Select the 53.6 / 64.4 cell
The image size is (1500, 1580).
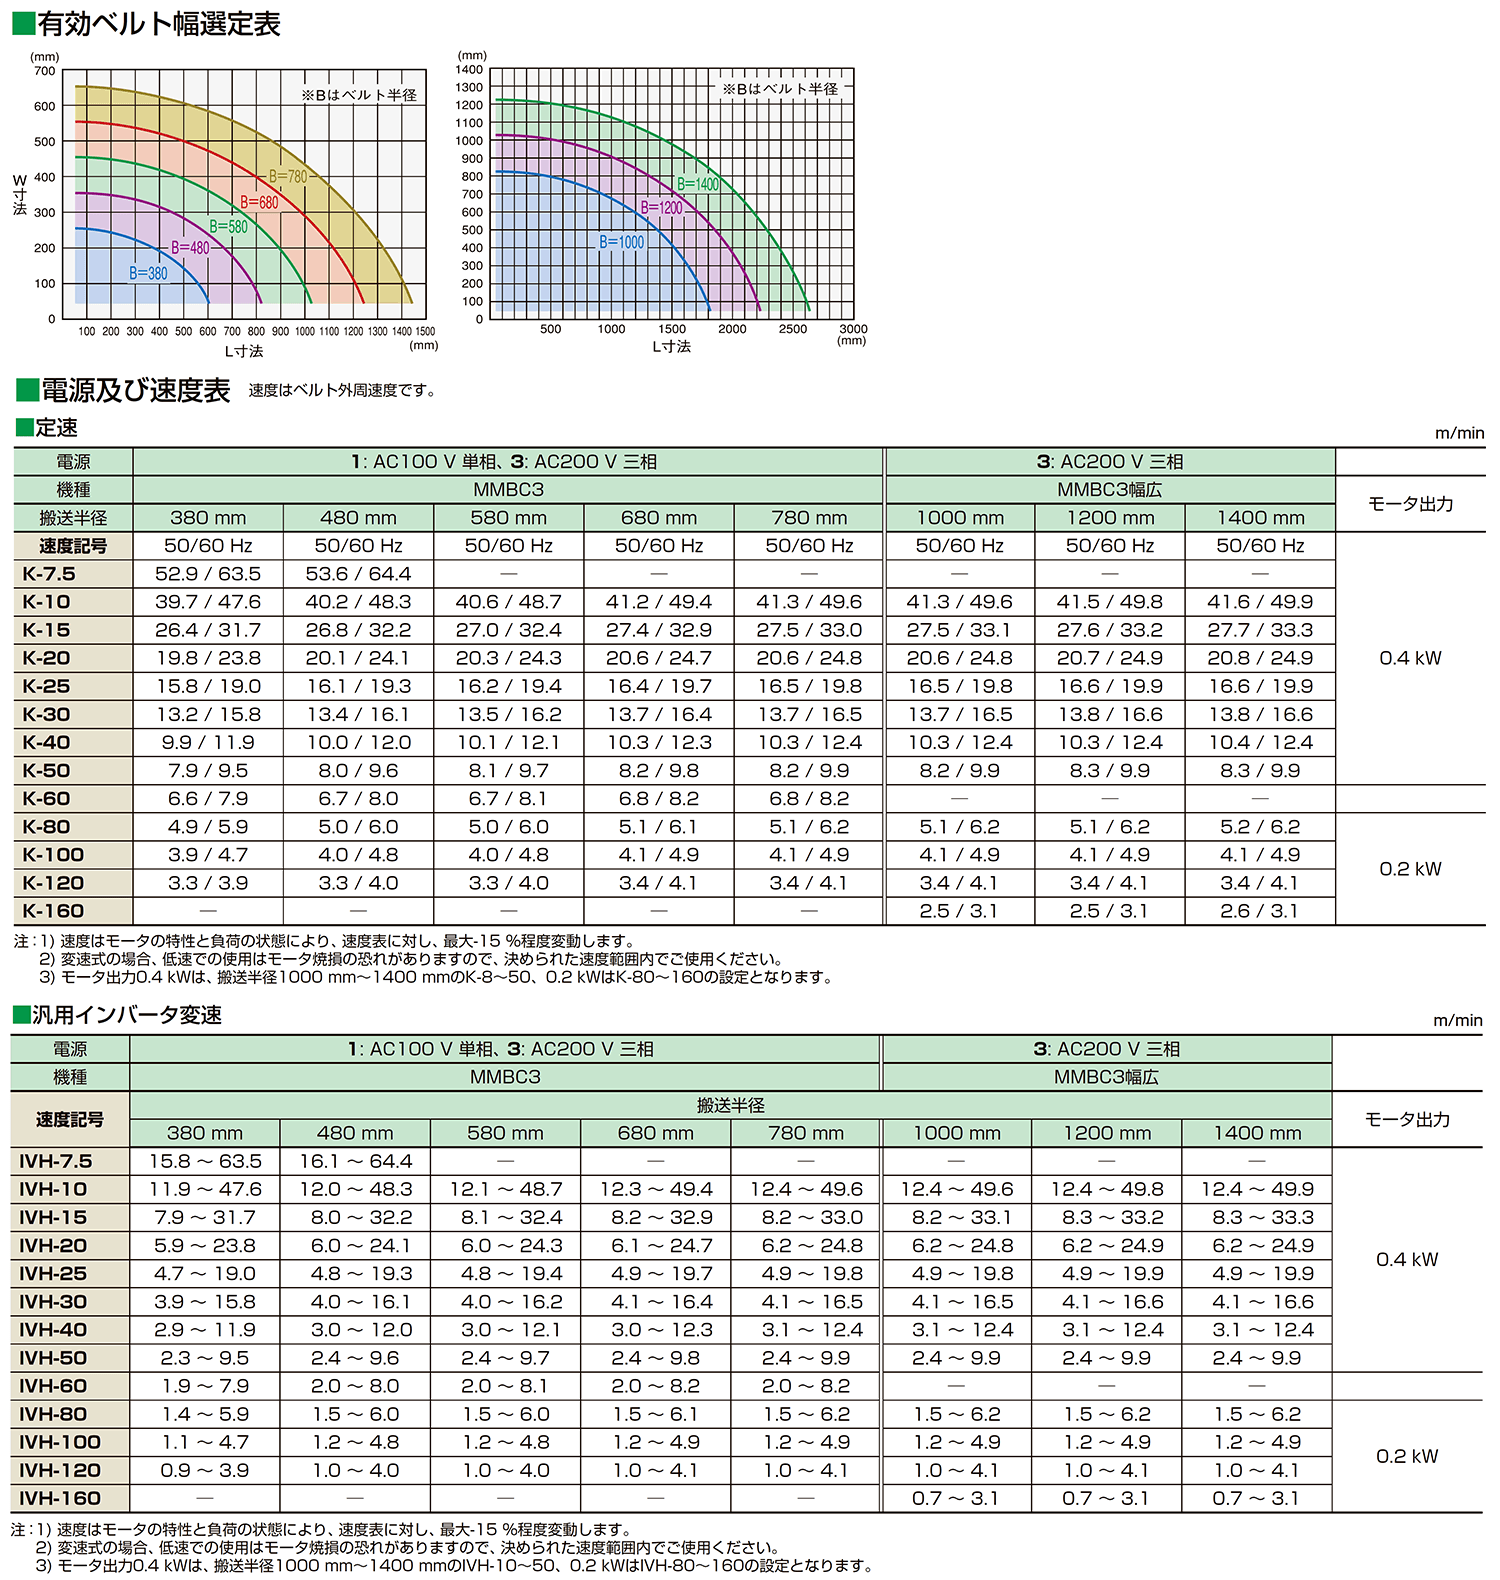(x=358, y=574)
